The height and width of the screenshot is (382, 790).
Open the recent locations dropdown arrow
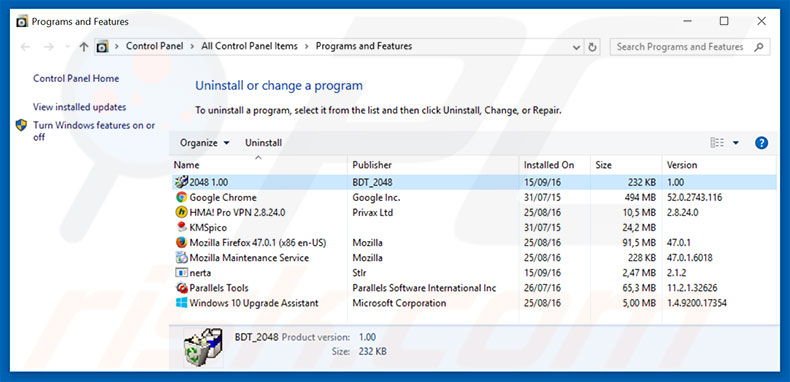pyautogui.click(x=68, y=47)
